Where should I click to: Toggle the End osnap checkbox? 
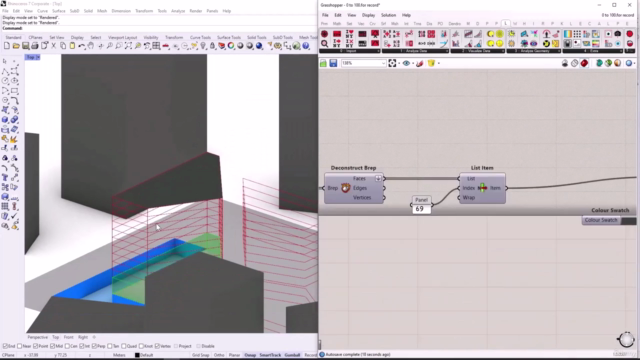tap(5, 346)
